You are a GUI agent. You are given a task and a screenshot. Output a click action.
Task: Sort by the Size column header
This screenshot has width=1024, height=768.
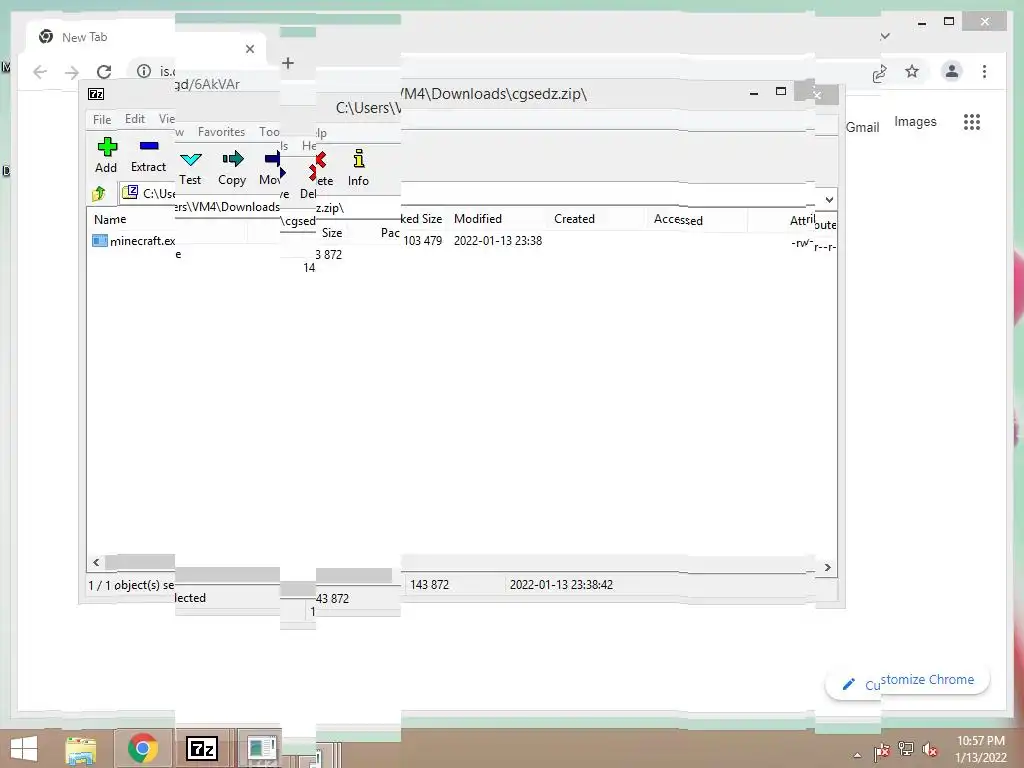(331, 232)
